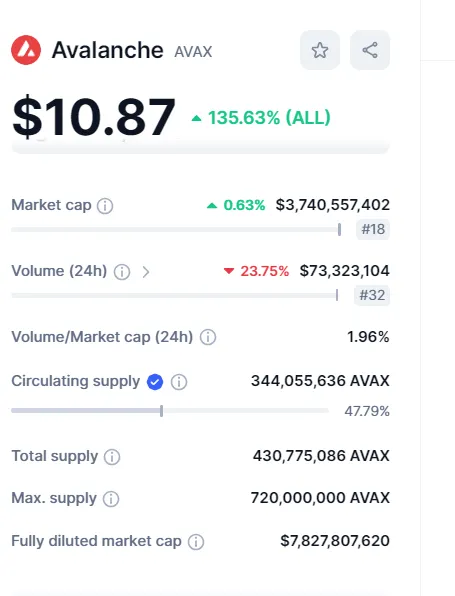455x596 pixels.
Task: Open the Fully diluted market cap info icon
Action: (x=196, y=542)
